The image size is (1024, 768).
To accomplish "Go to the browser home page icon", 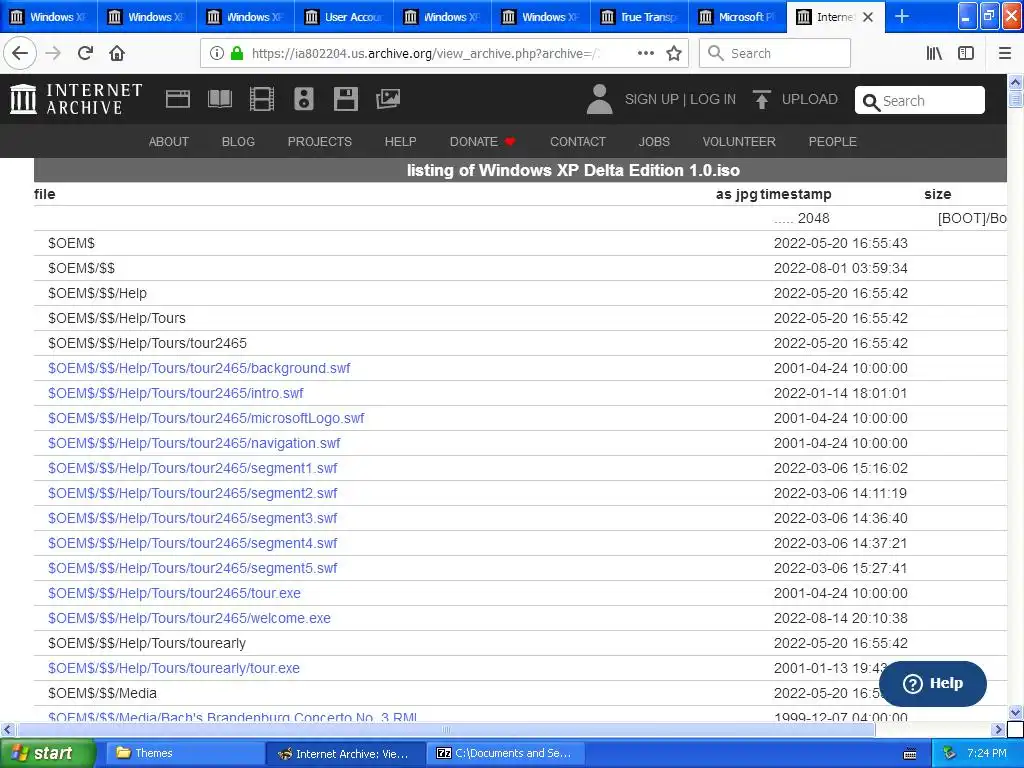I will pyautogui.click(x=117, y=53).
